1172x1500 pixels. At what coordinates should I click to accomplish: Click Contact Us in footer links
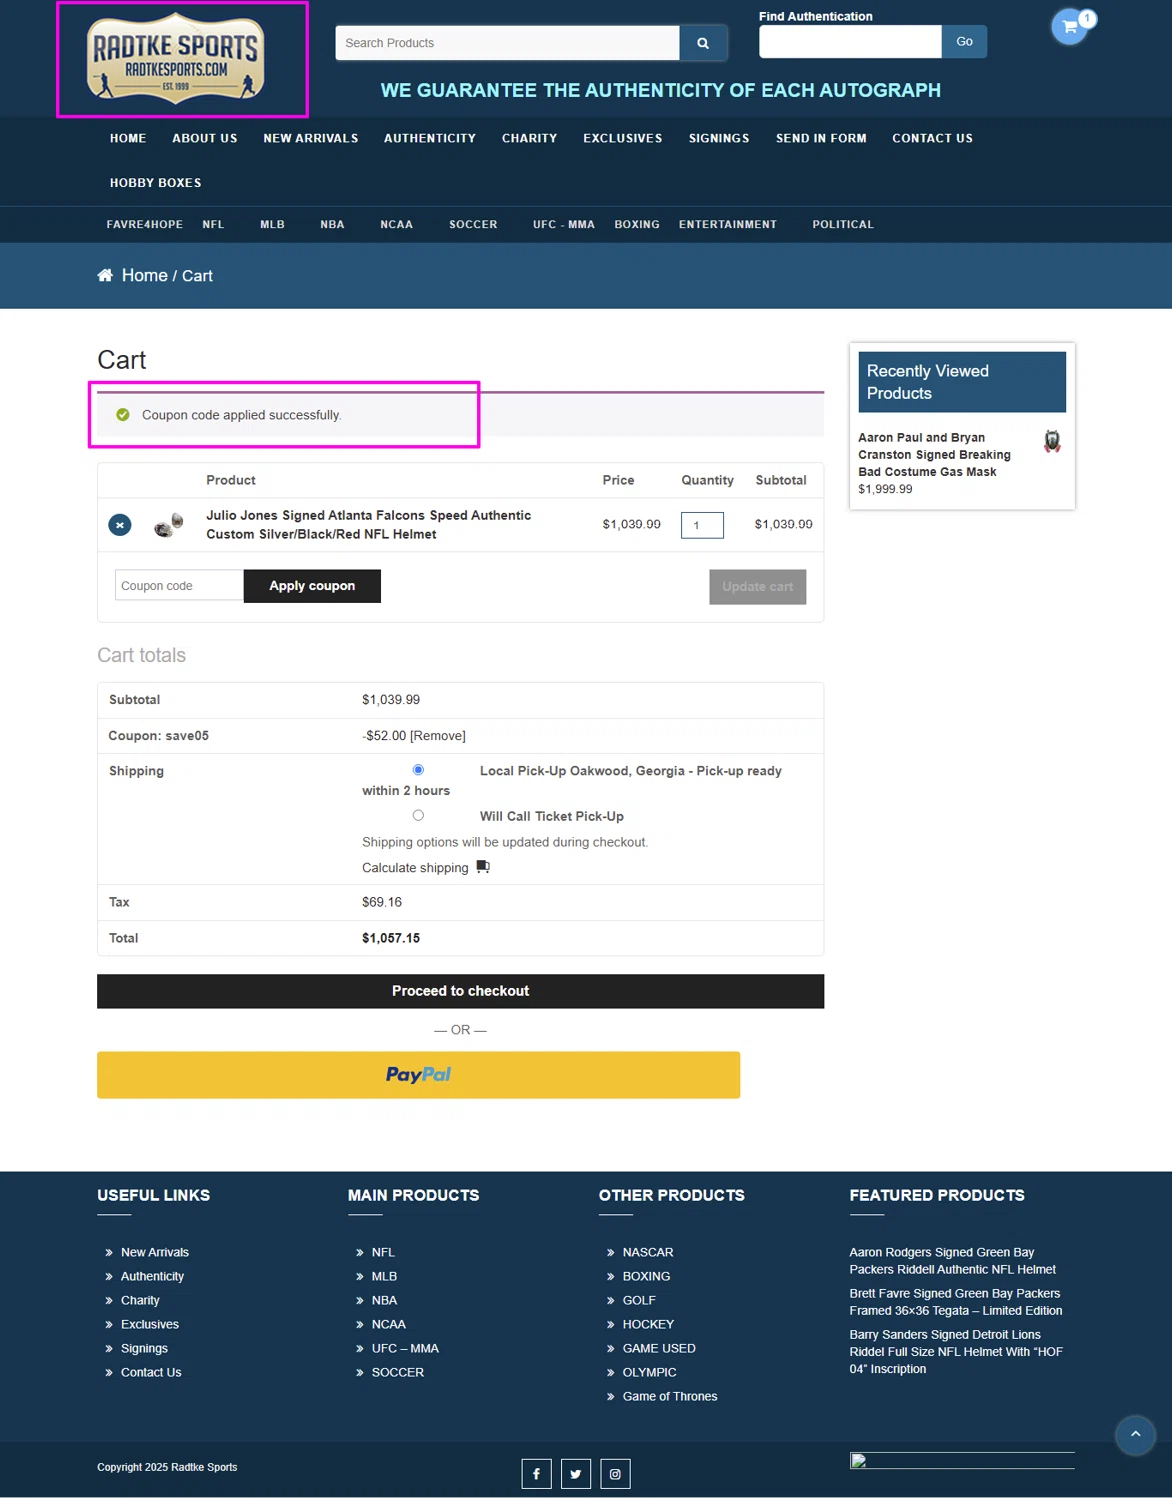click(151, 1372)
